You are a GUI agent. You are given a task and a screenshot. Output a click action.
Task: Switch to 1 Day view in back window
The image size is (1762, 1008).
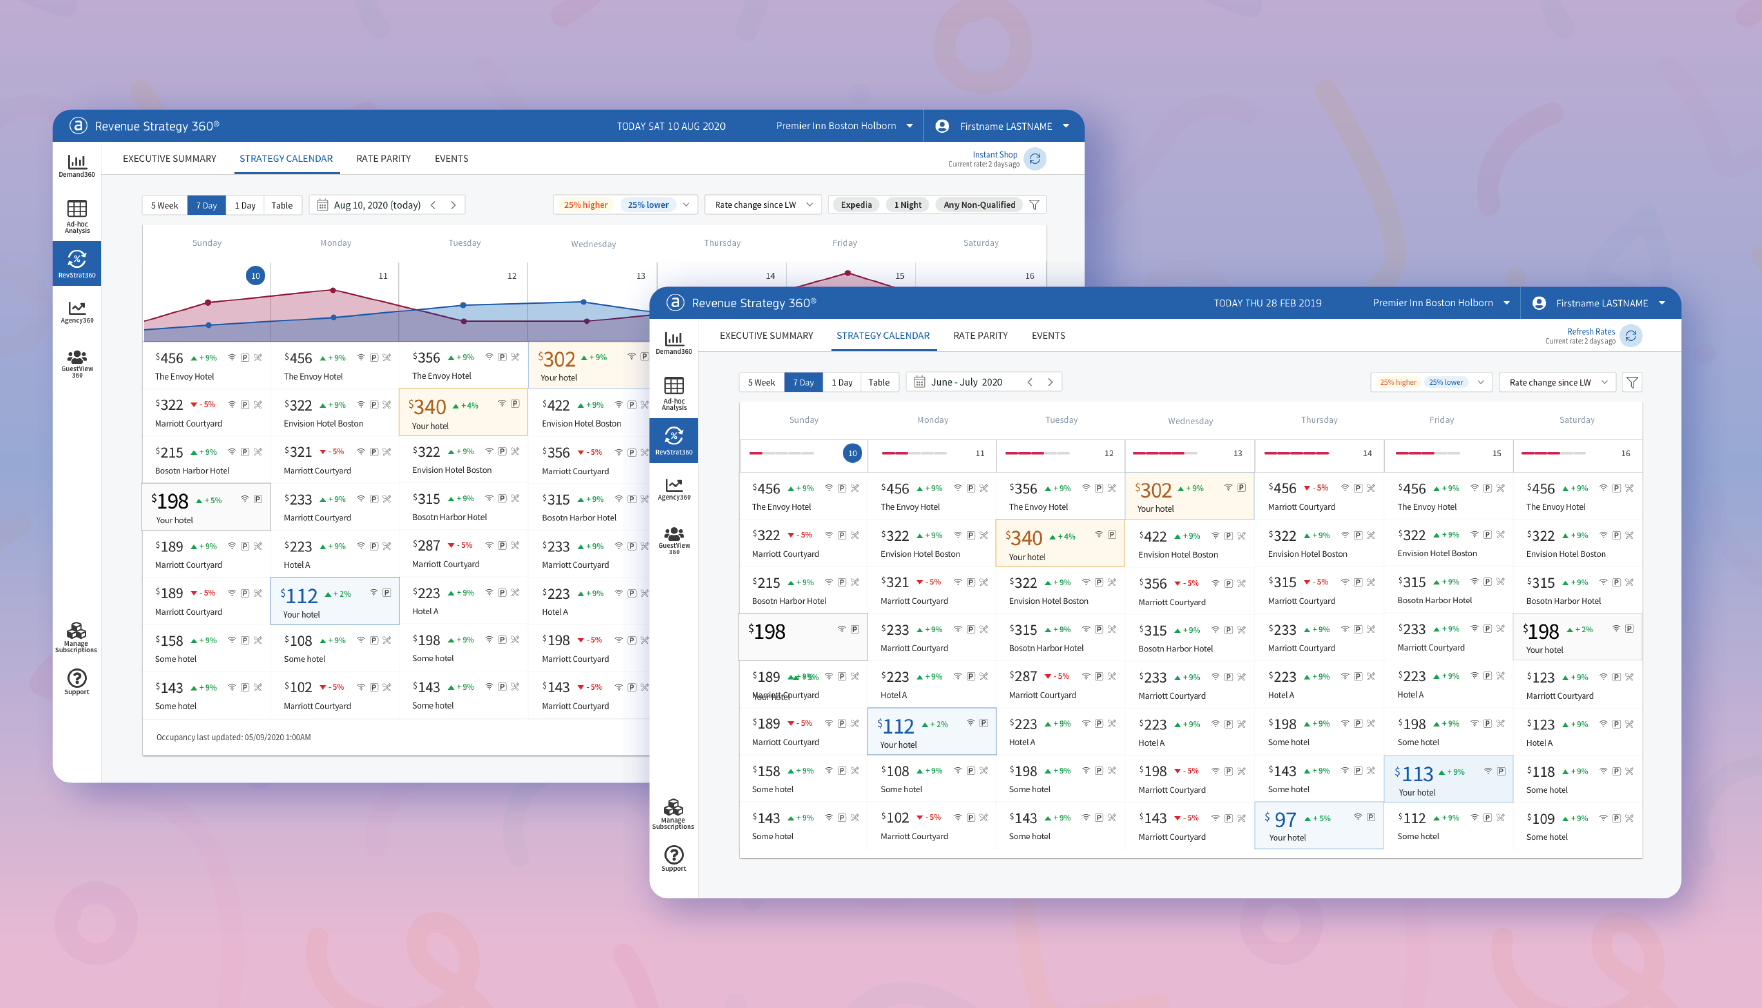[245, 205]
